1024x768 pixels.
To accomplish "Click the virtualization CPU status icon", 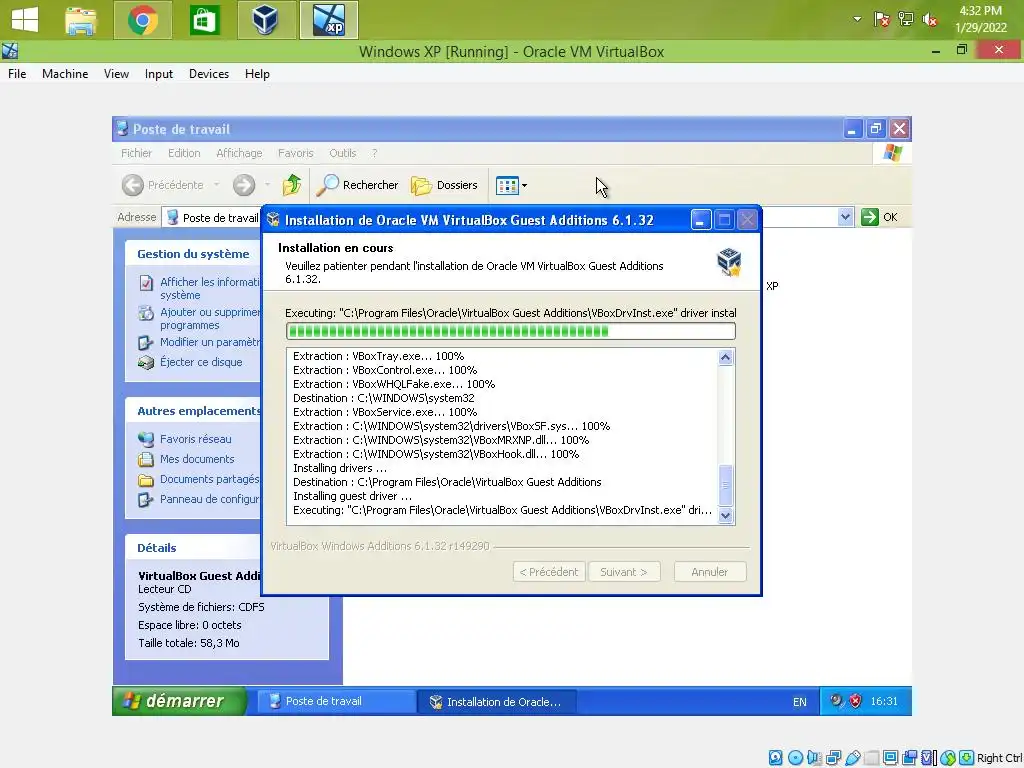I will pyautogui.click(x=928, y=758).
